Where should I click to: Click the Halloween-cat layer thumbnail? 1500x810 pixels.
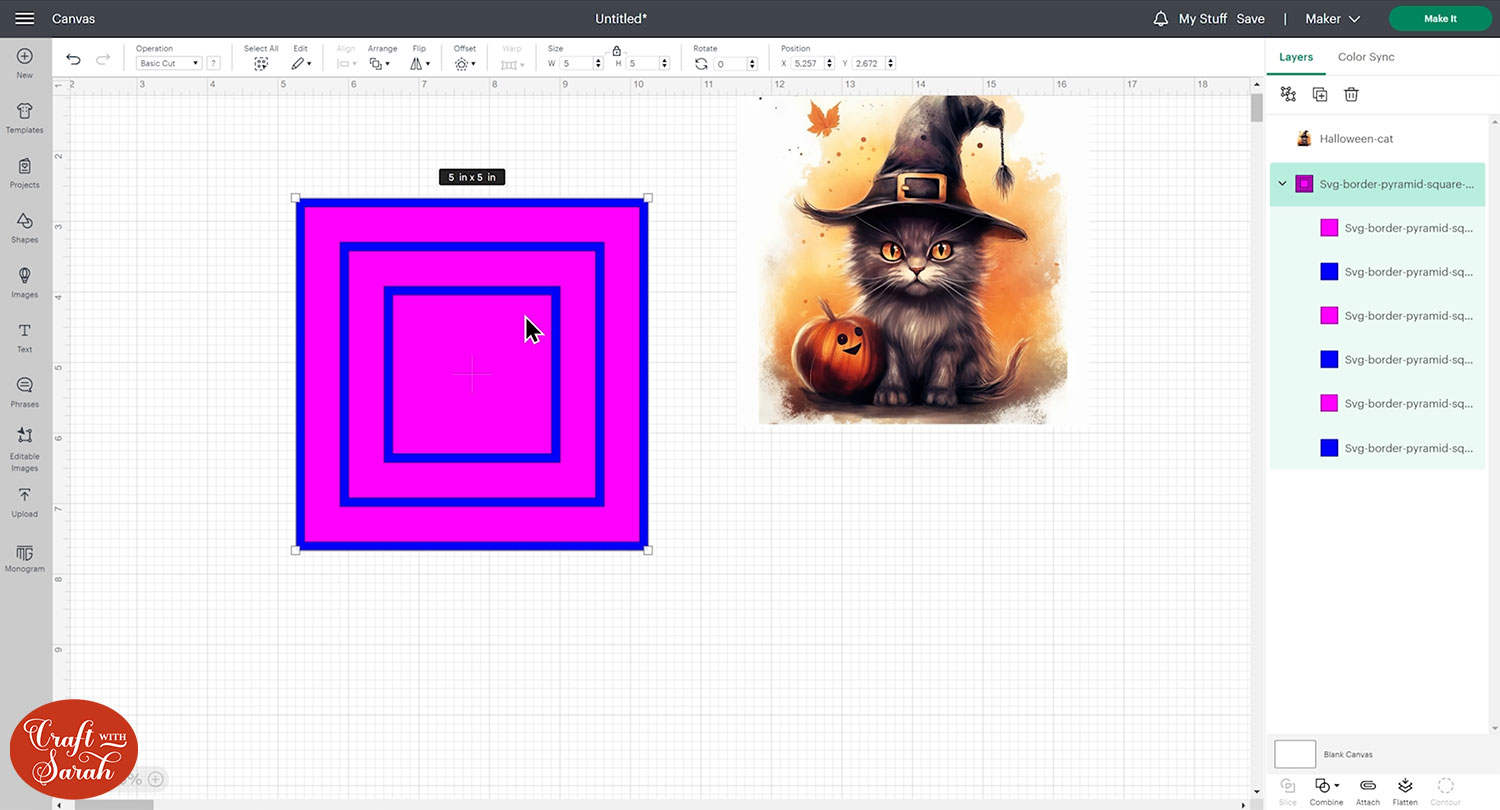pos(1304,139)
